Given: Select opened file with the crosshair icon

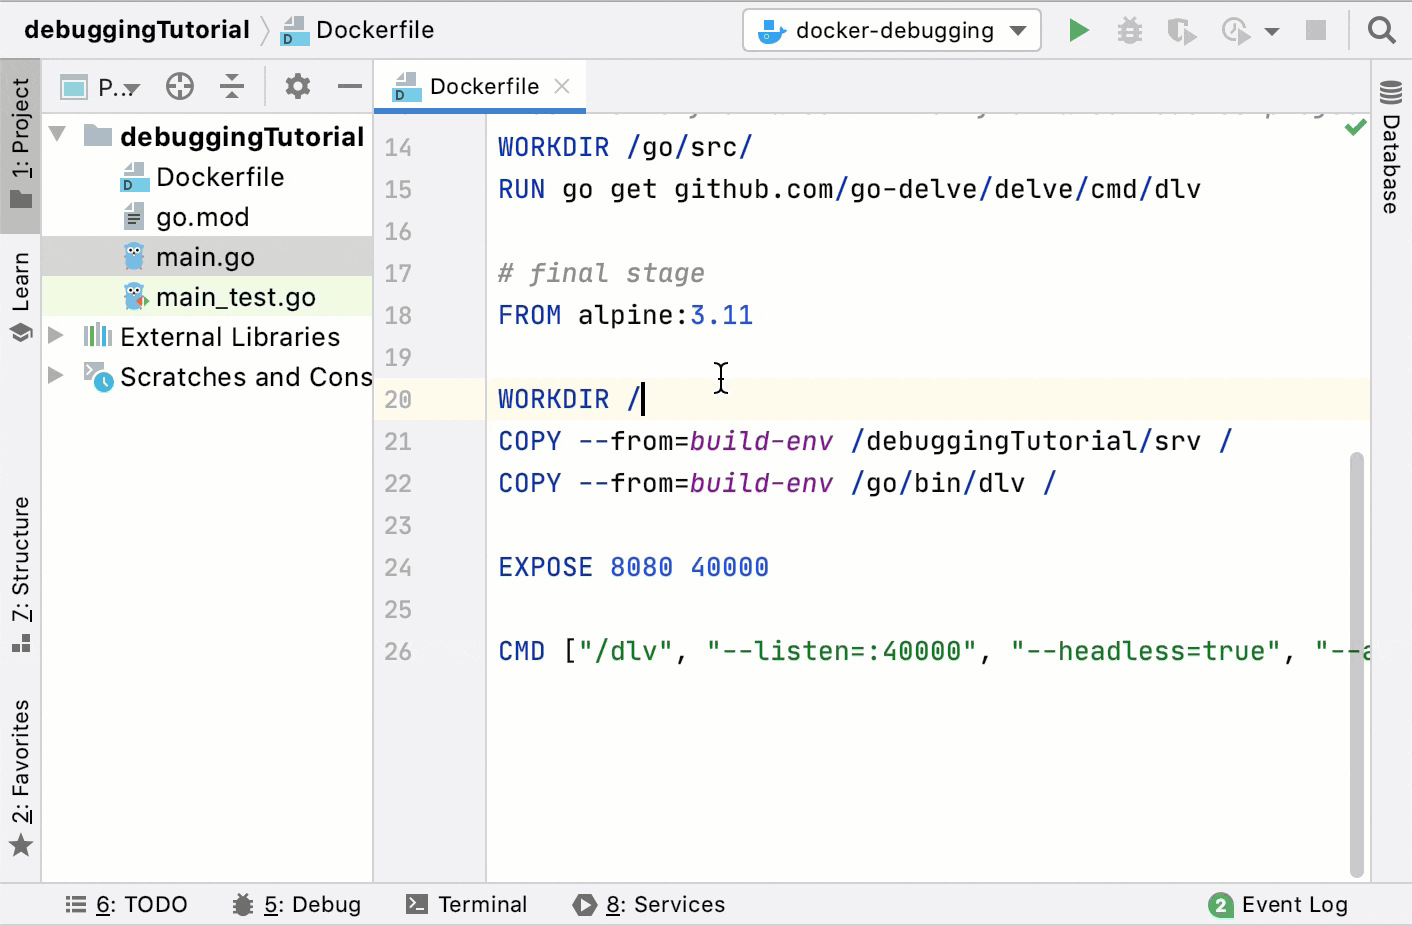Looking at the screenshot, I should pos(179,86).
